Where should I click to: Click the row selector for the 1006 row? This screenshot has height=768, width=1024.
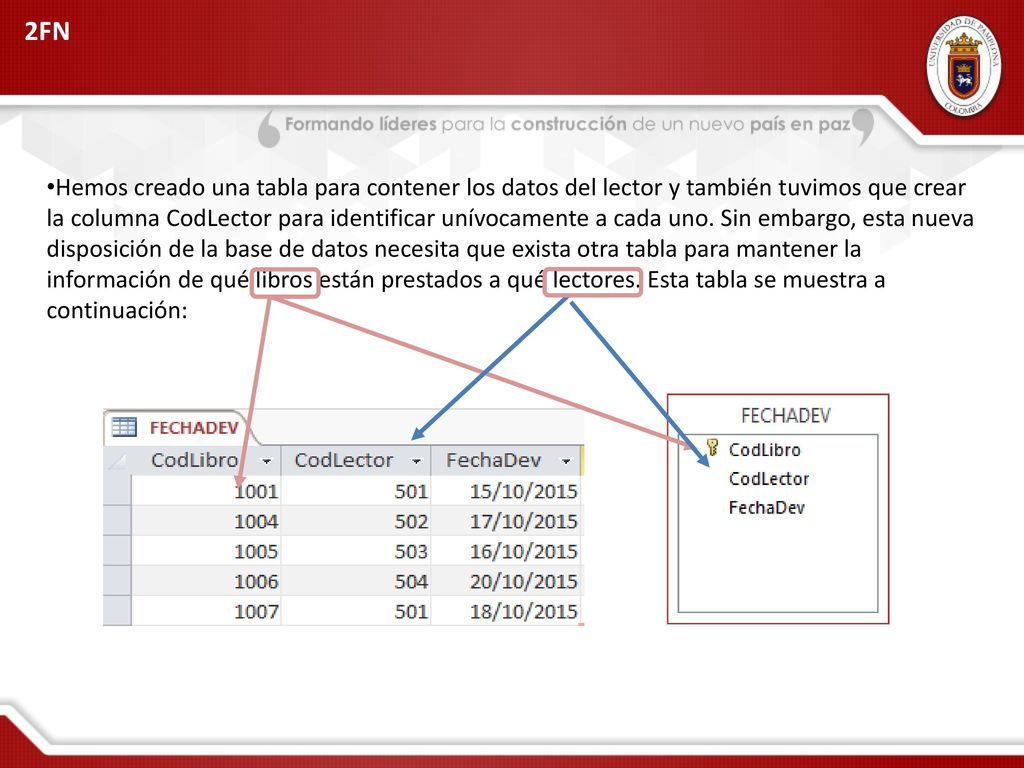tap(118, 581)
